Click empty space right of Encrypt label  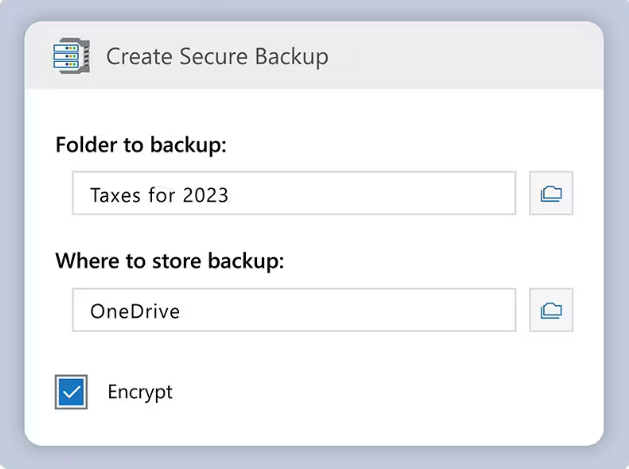[x=350, y=392]
